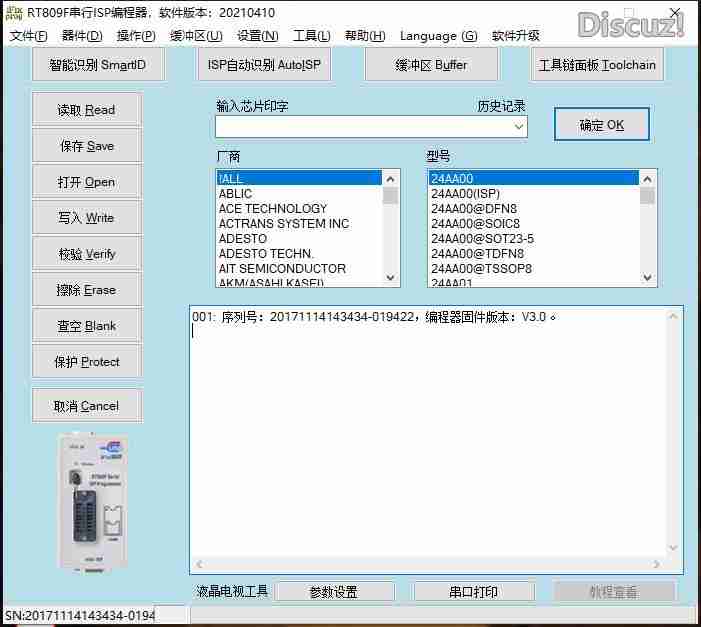The image size is (701, 627).
Task: Select model 24AA00@TDFN8
Action: 534,254
